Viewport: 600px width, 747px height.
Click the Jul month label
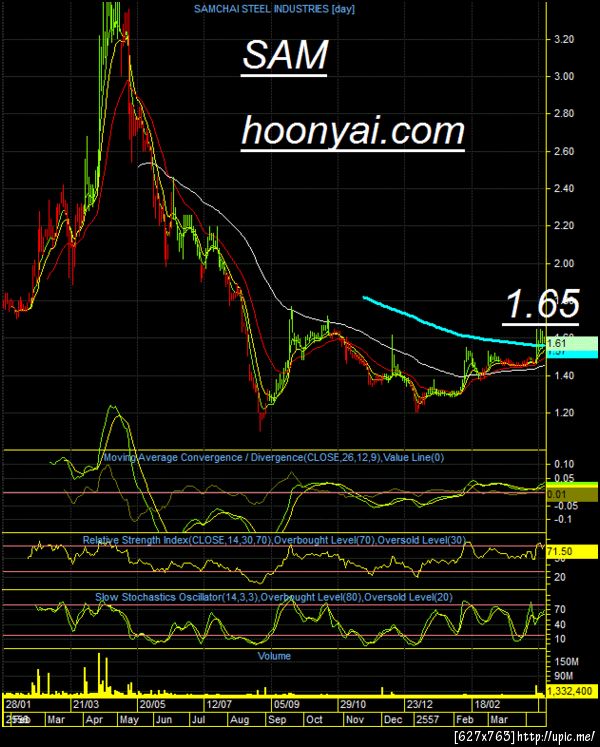198,719
